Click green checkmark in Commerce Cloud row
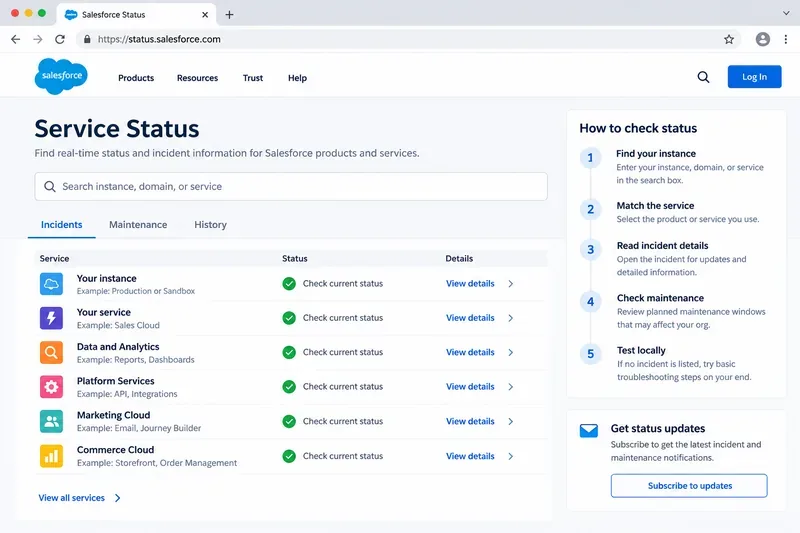This screenshot has height=533, width=800. tap(289, 456)
